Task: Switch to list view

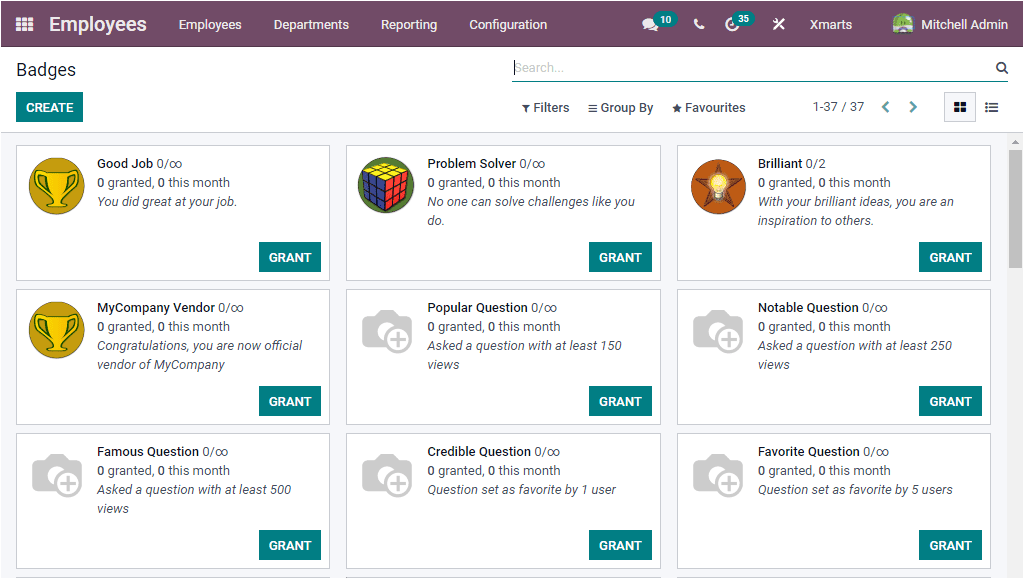Action: pyautogui.click(x=991, y=107)
